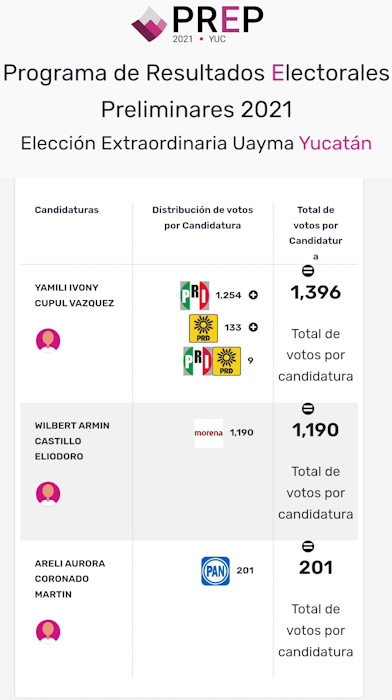The image size is (392, 700).
Task: Click the morena party logo
Action: point(209,433)
